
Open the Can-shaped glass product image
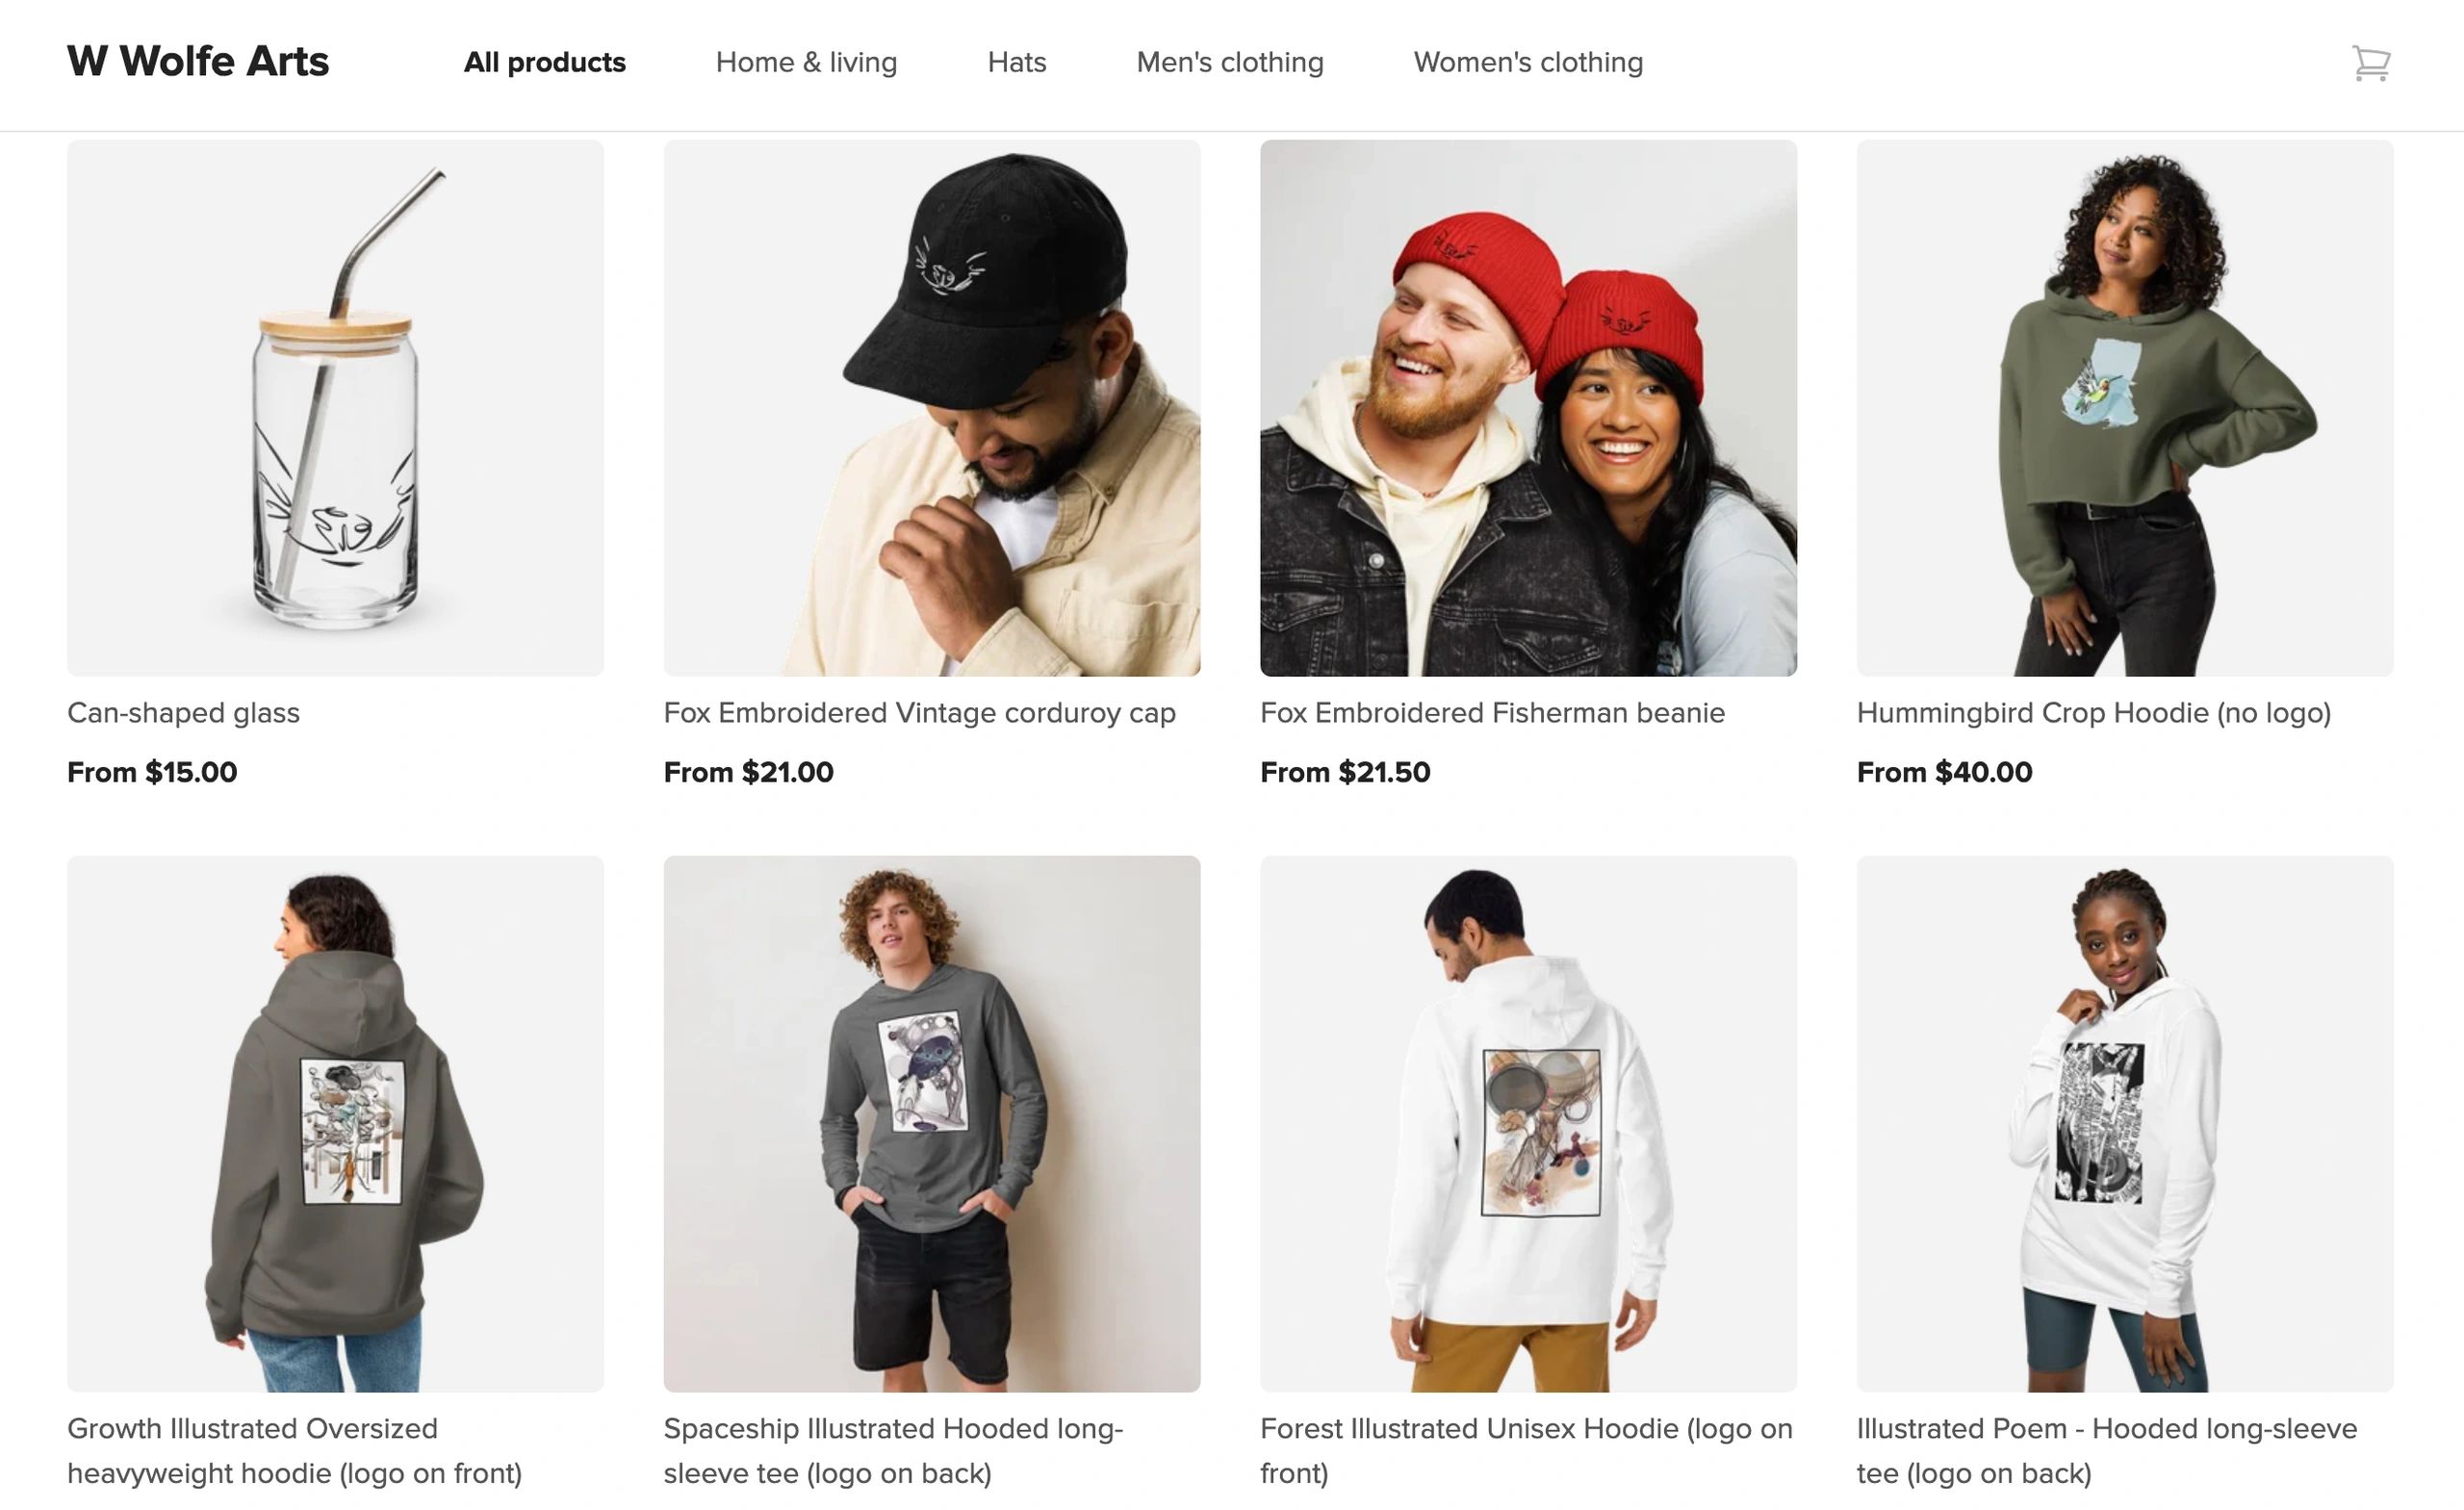[x=335, y=408]
